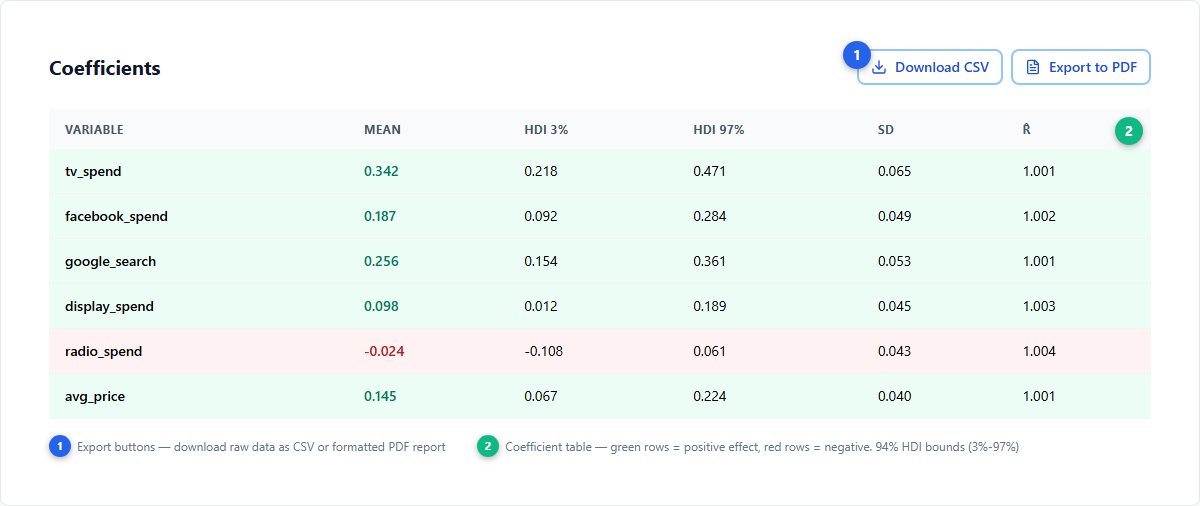Image resolution: width=1200 pixels, height=506 pixels.
Task: Click the R-hat value in avg_price row
Action: tap(1039, 396)
